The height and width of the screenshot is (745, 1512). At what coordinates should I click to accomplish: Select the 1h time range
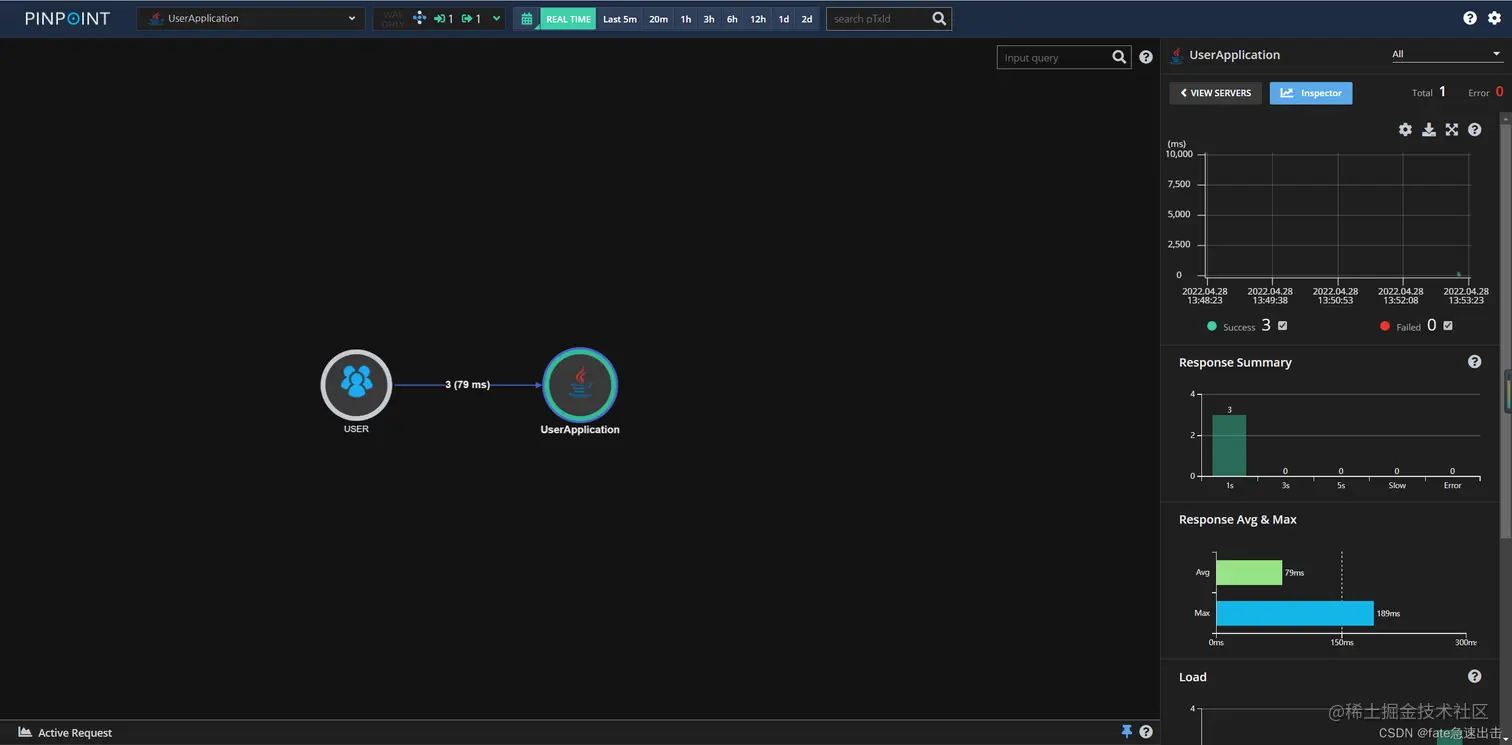686,19
